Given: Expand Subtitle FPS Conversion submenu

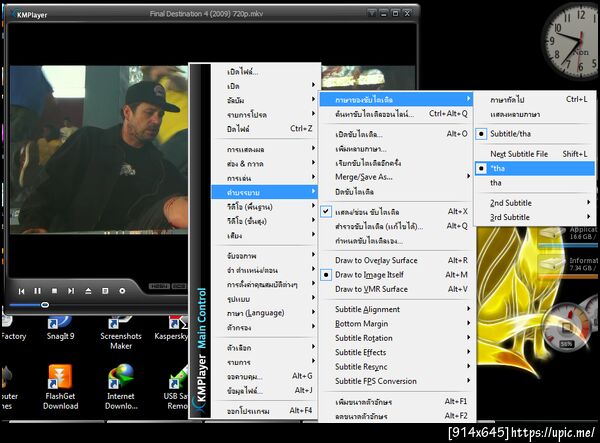Looking at the screenshot, I should [396, 381].
